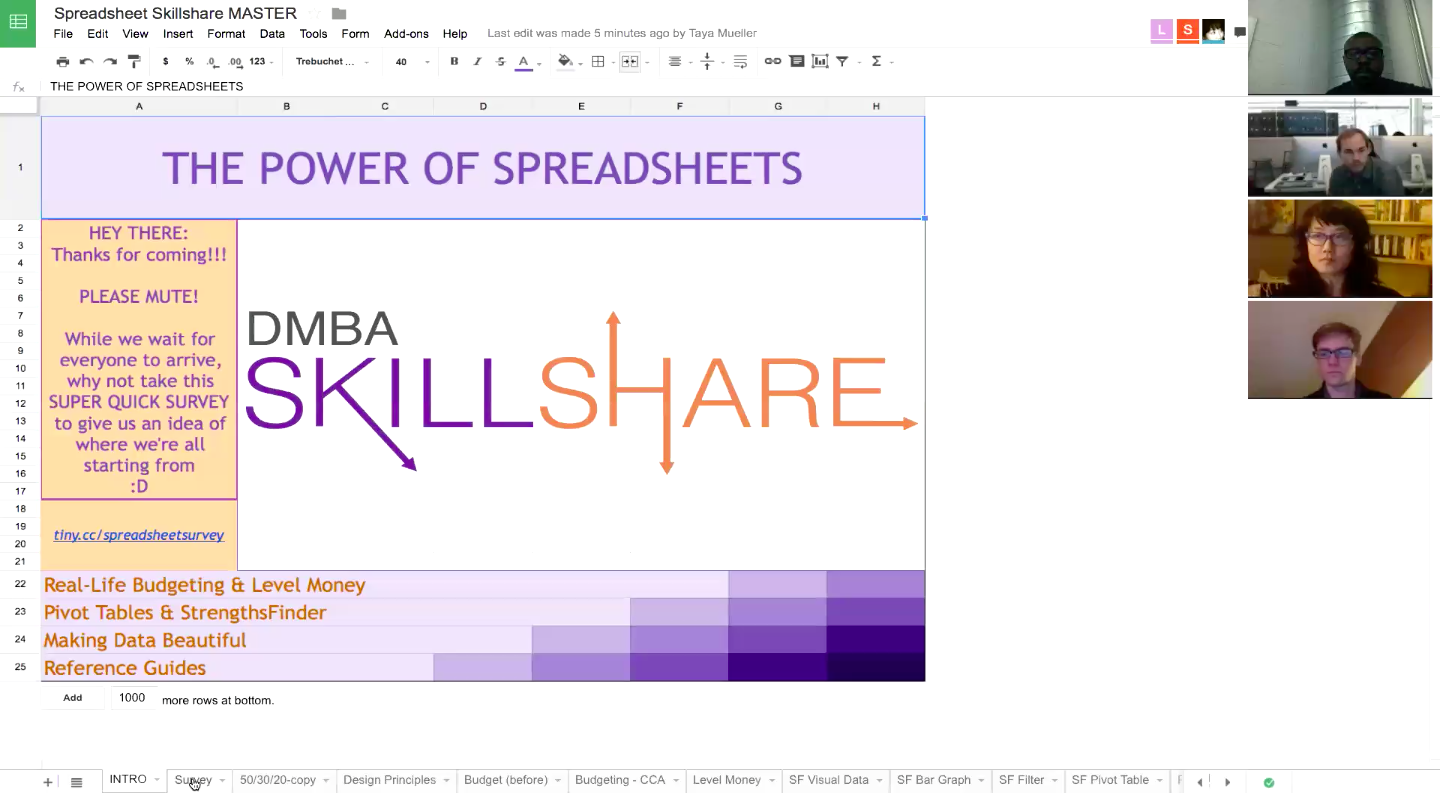Open the Budget (before) tab dropdown arrow
Viewport: 1440px width, 793px height.
[558, 780]
